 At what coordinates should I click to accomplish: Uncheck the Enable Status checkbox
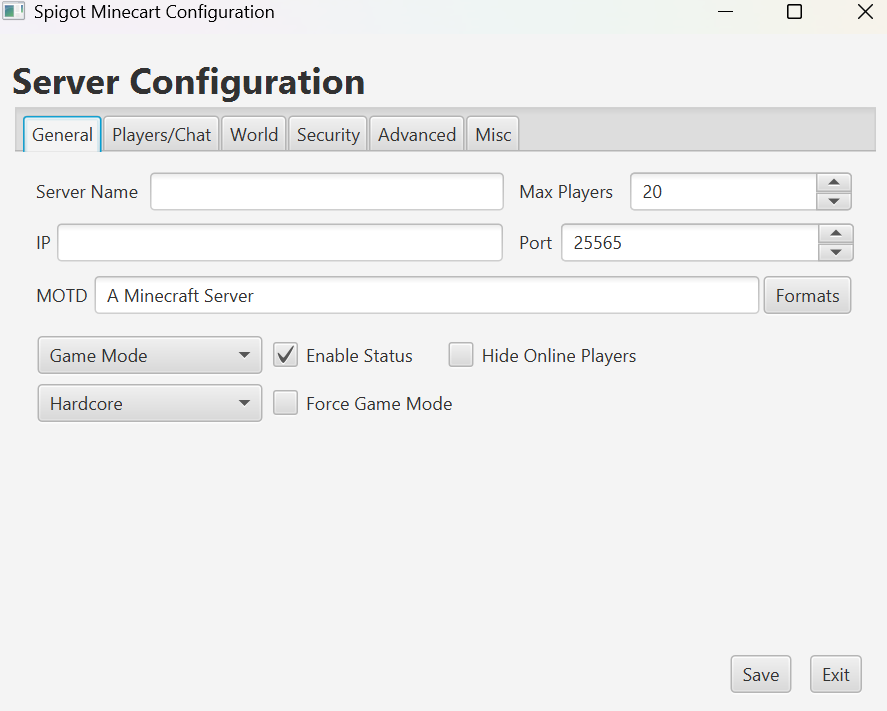tap(286, 355)
